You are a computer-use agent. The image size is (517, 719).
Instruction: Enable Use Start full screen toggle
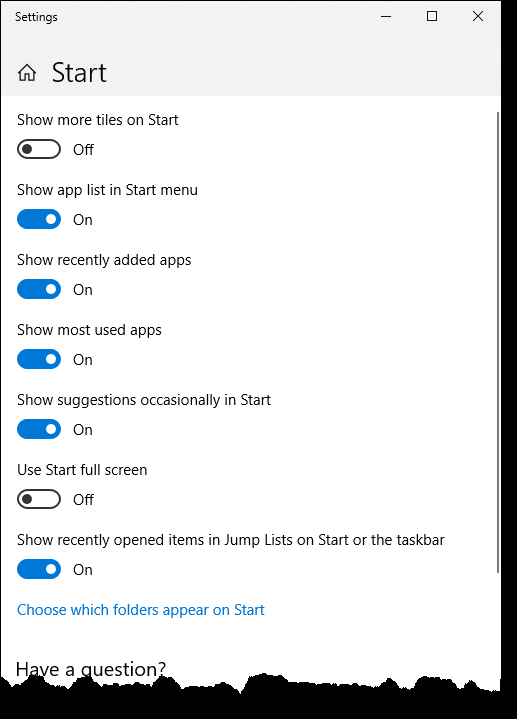click(39, 499)
